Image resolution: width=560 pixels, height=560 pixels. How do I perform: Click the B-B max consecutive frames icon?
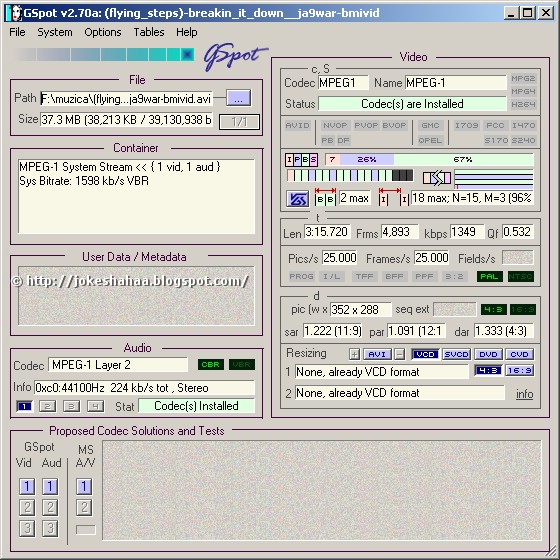click(x=325, y=197)
